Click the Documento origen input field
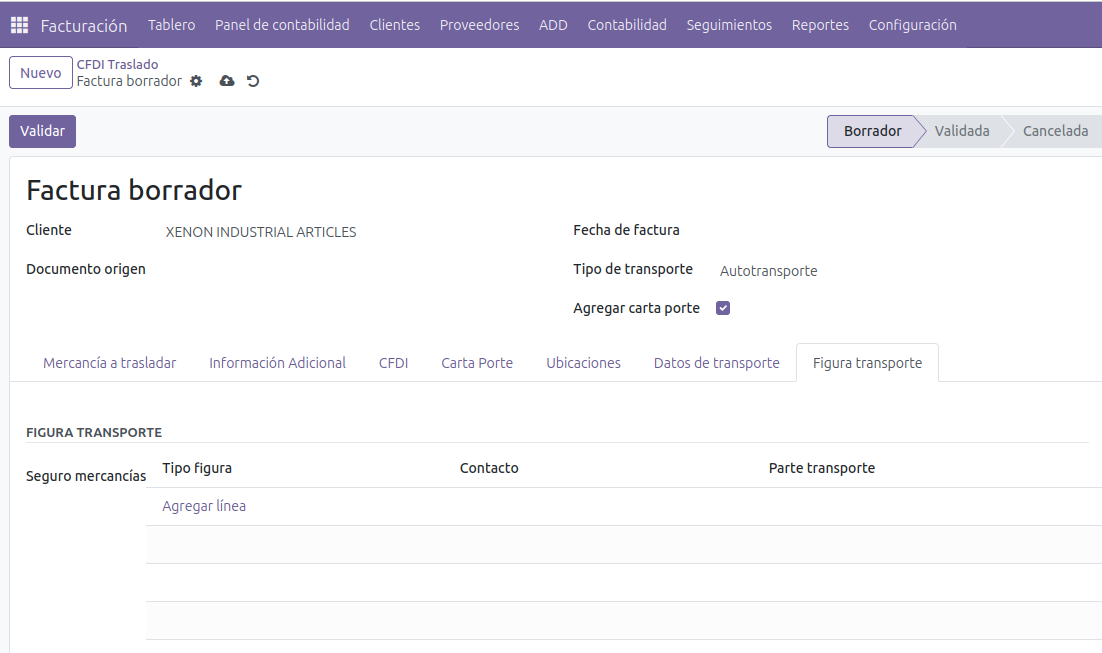 point(350,269)
